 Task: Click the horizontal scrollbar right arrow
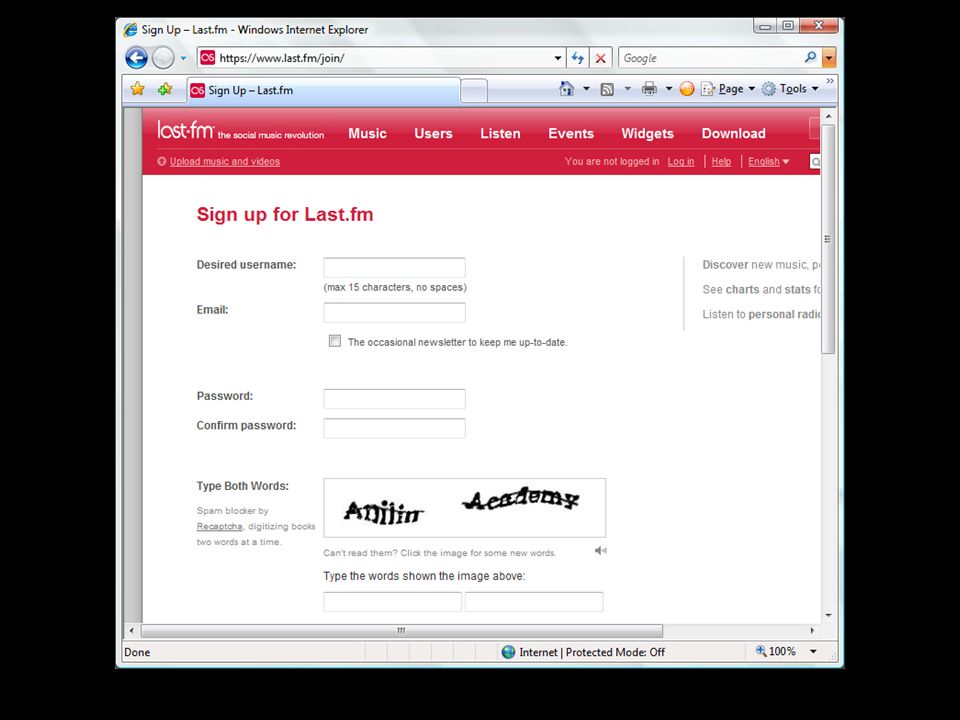point(812,631)
